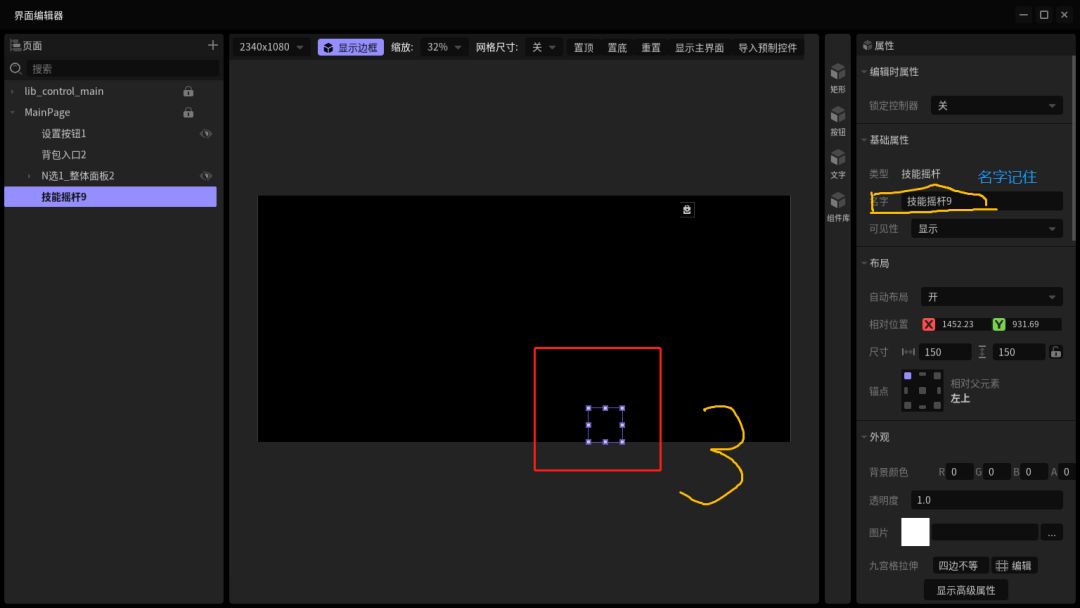
Task: Click the width size field 150
Action: click(x=945, y=352)
